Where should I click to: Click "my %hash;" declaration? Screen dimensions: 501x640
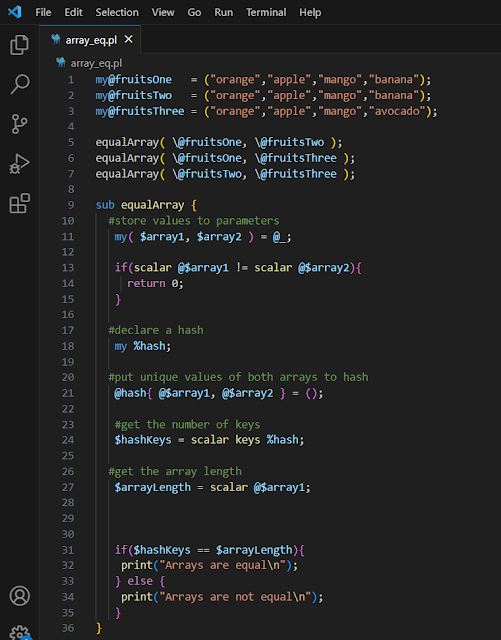click(x=143, y=346)
